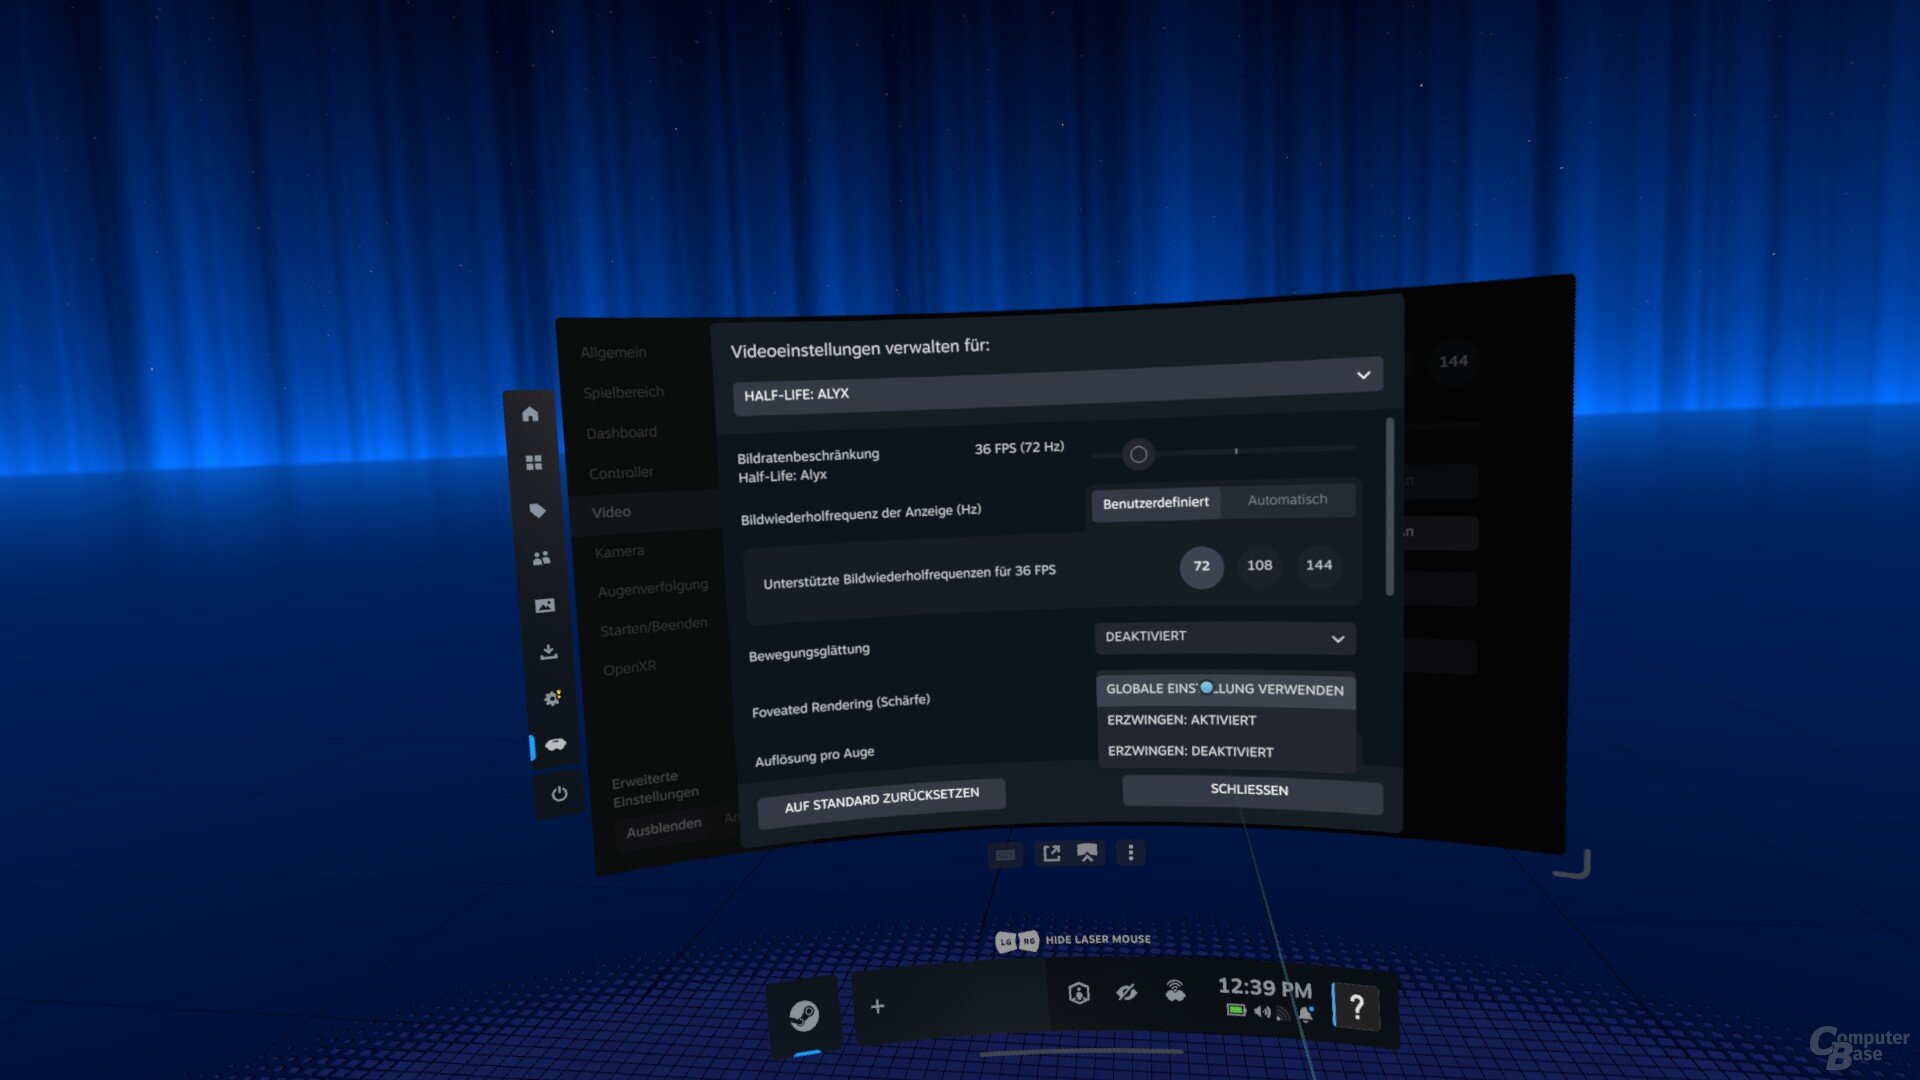Click the dock overlay icon below panel

click(1087, 852)
